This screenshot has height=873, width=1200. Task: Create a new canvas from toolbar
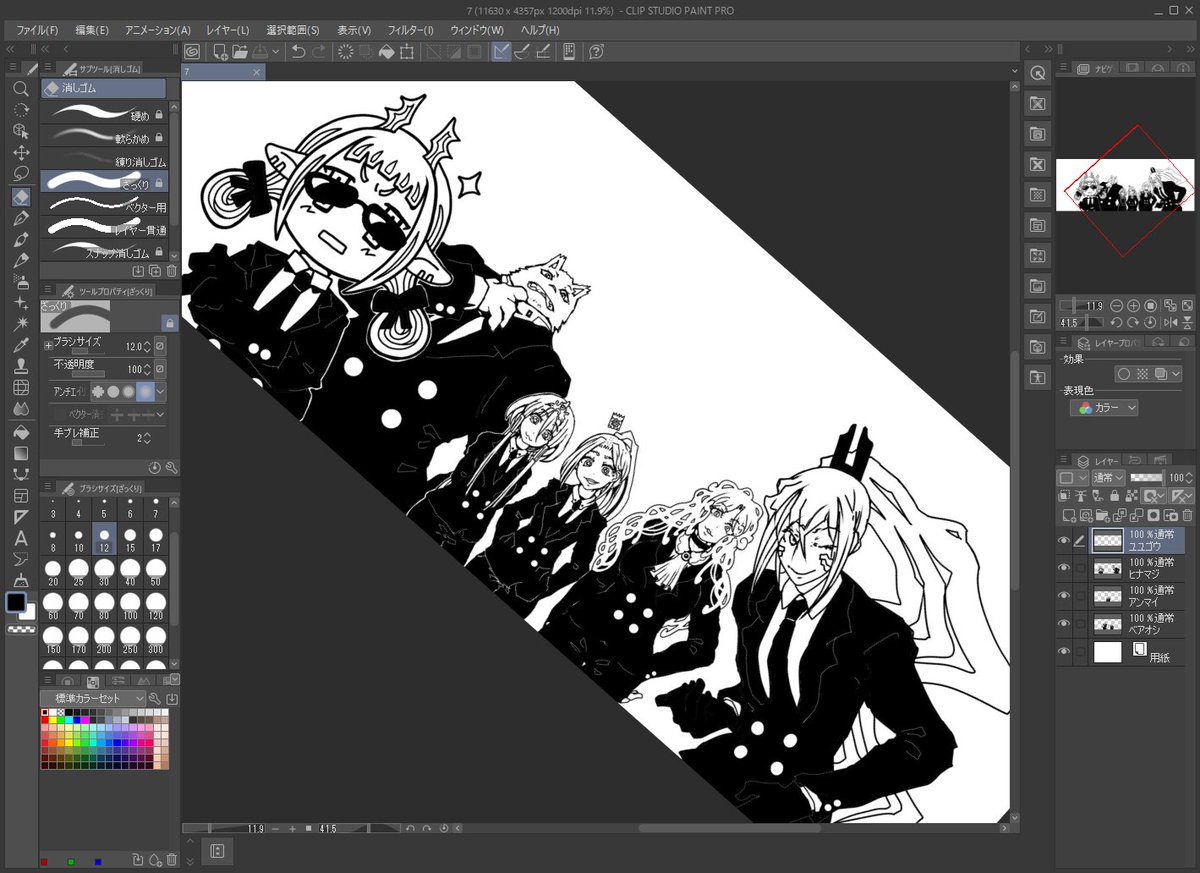tap(220, 51)
